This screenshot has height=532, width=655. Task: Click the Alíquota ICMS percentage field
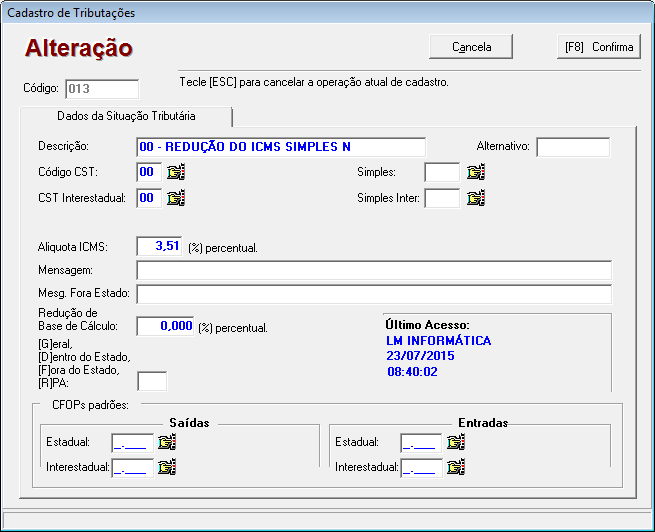[158, 246]
